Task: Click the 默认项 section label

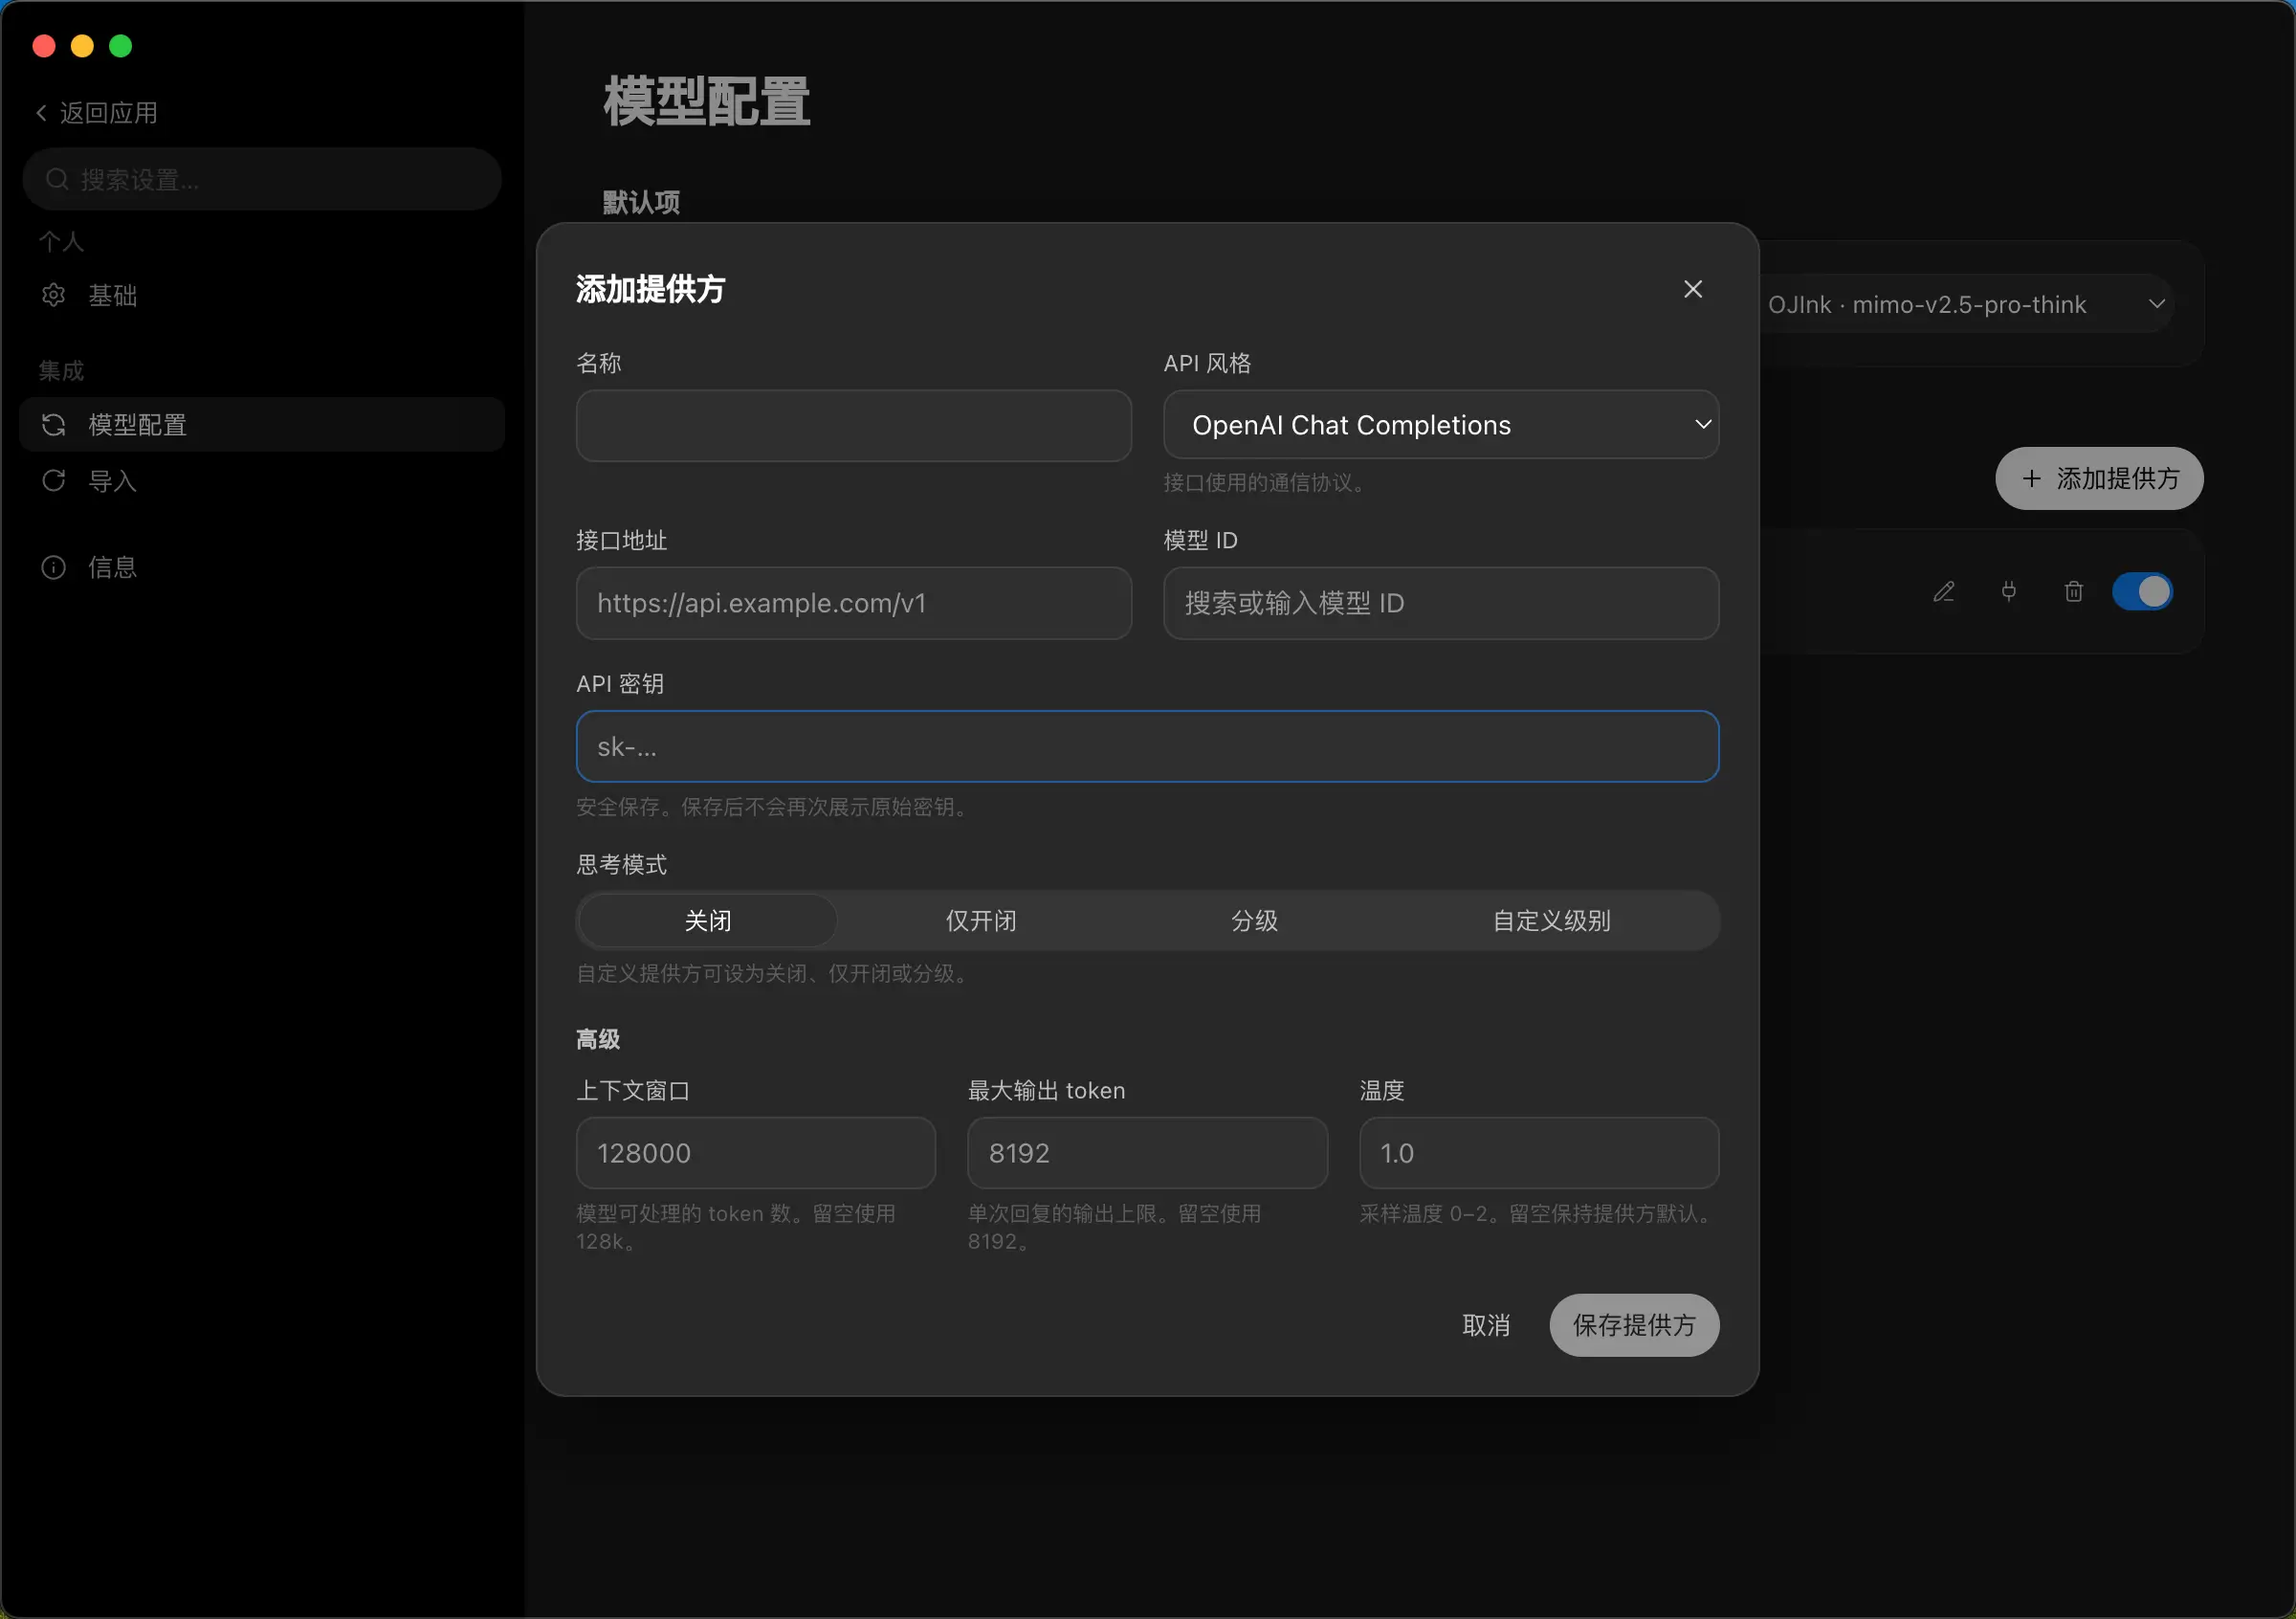Action: (x=641, y=203)
